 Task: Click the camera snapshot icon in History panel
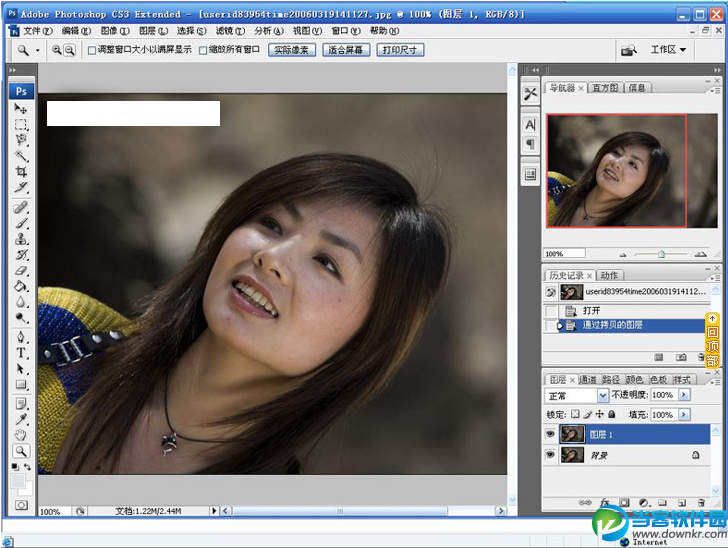(x=680, y=356)
